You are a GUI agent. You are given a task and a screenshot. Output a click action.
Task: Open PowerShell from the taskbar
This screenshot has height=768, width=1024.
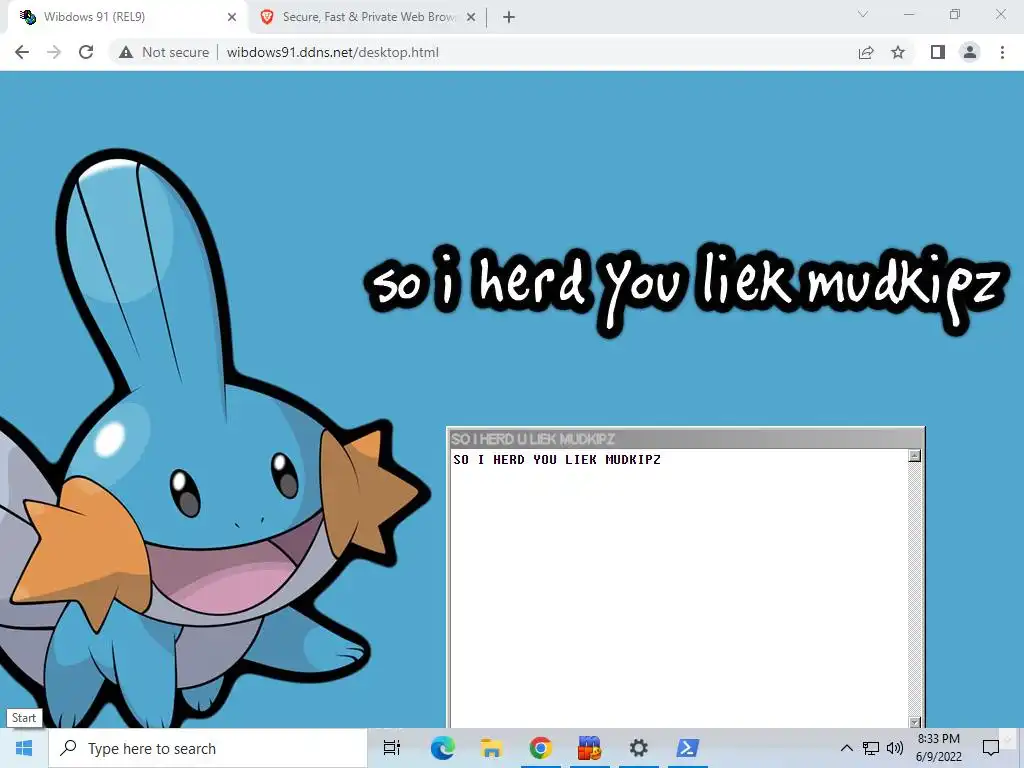tap(687, 748)
